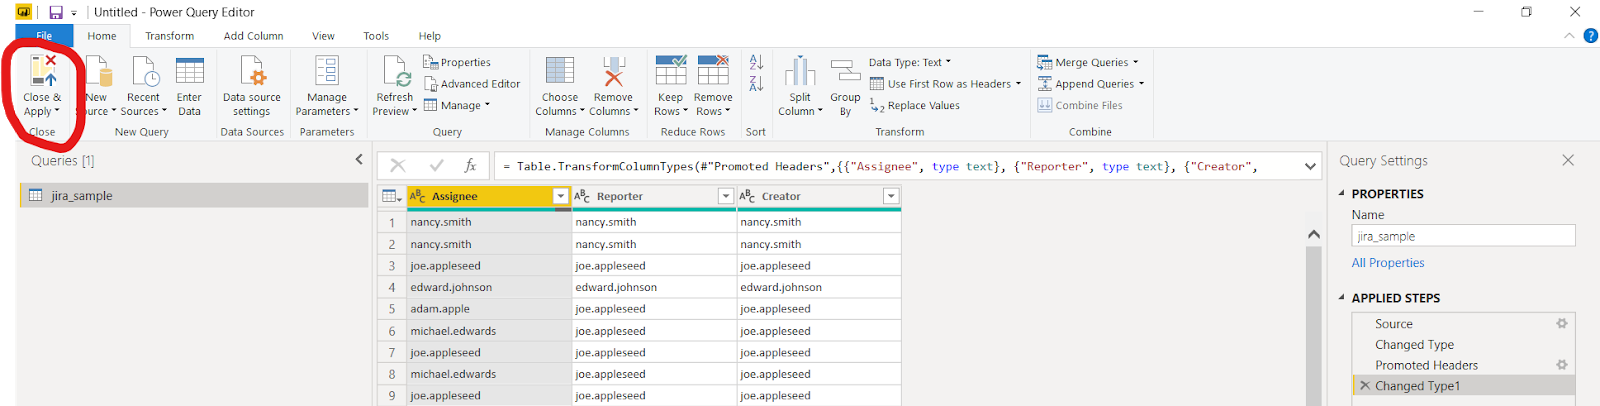Click the All Properties link
Screen dimensions: 1600x406
point(1387,263)
